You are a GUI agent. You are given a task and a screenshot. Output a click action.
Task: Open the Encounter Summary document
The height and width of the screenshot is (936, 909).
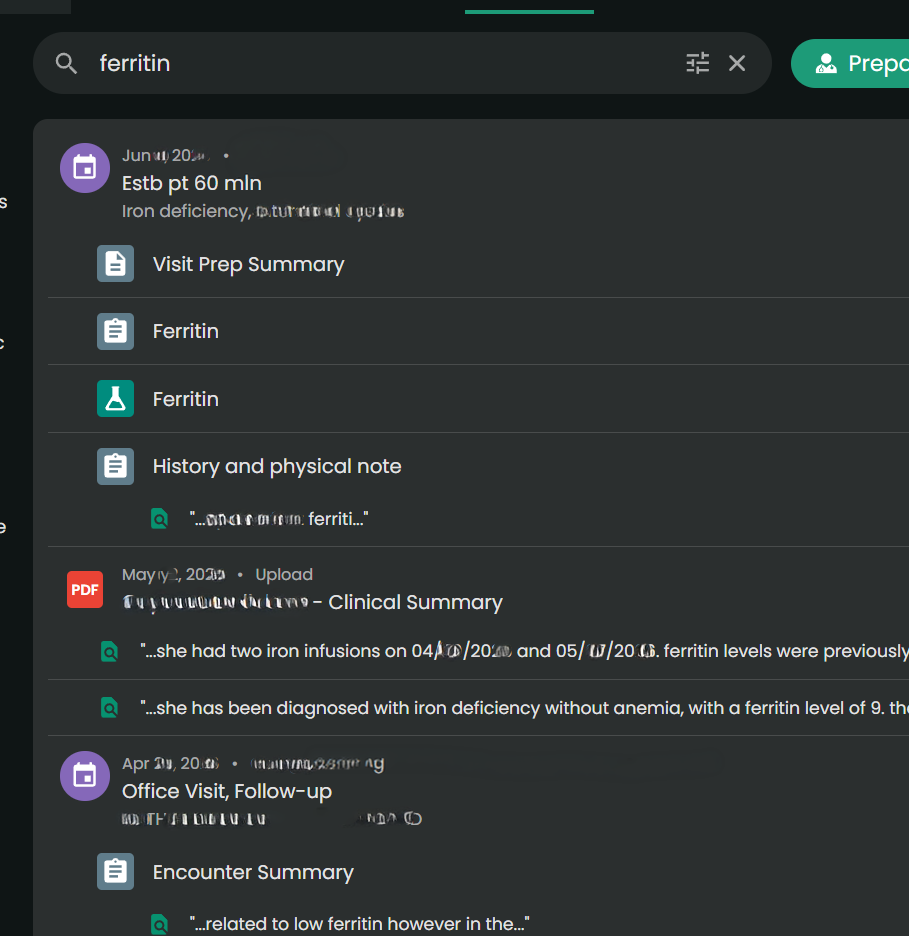[x=253, y=872]
